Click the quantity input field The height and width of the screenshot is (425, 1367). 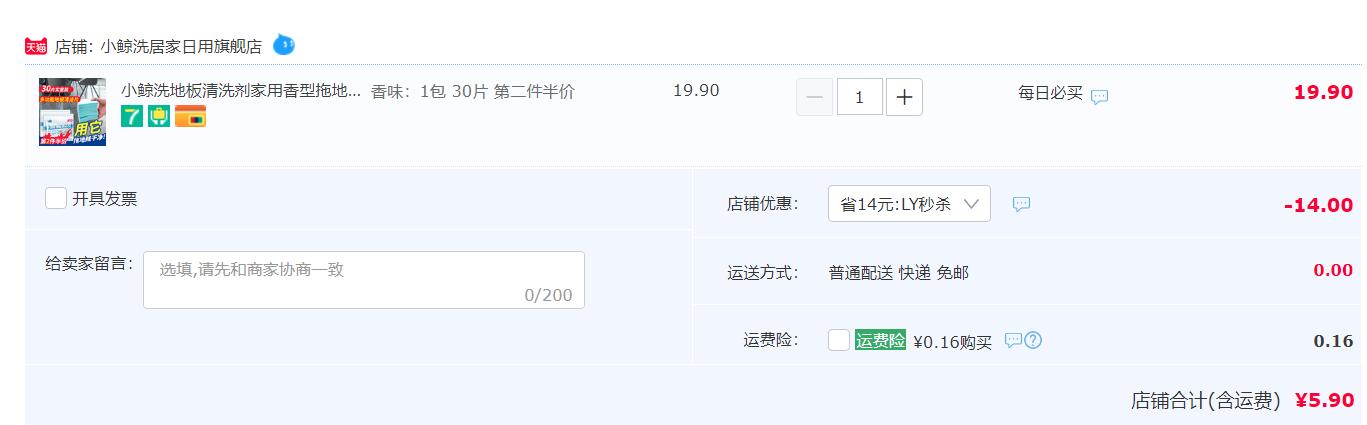click(x=859, y=97)
